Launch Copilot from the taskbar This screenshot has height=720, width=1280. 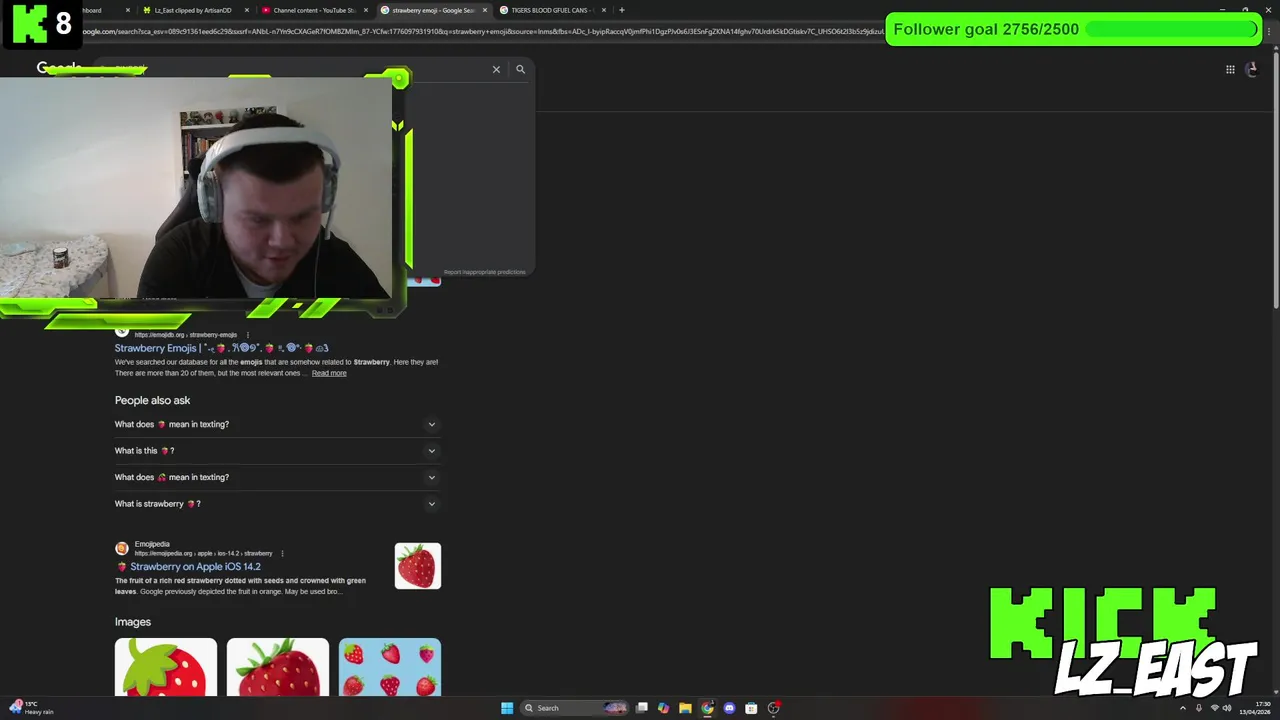point(663,708)
